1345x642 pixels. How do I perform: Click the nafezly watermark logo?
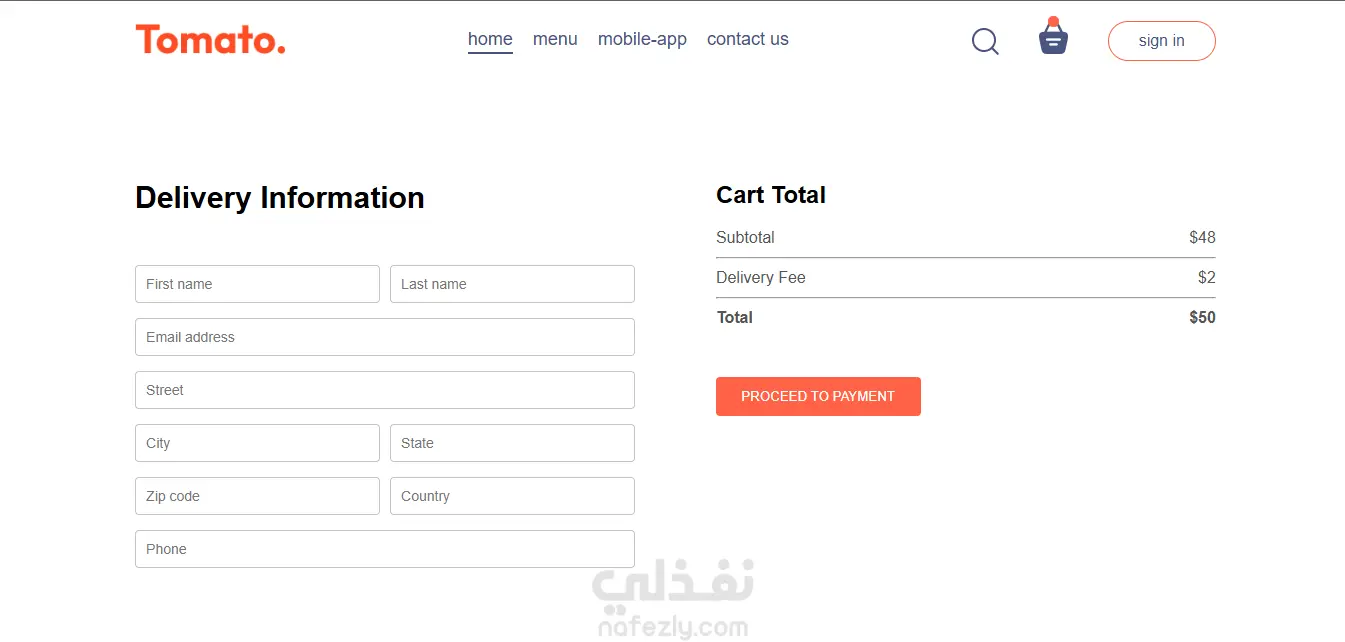[x=673, y=599]
